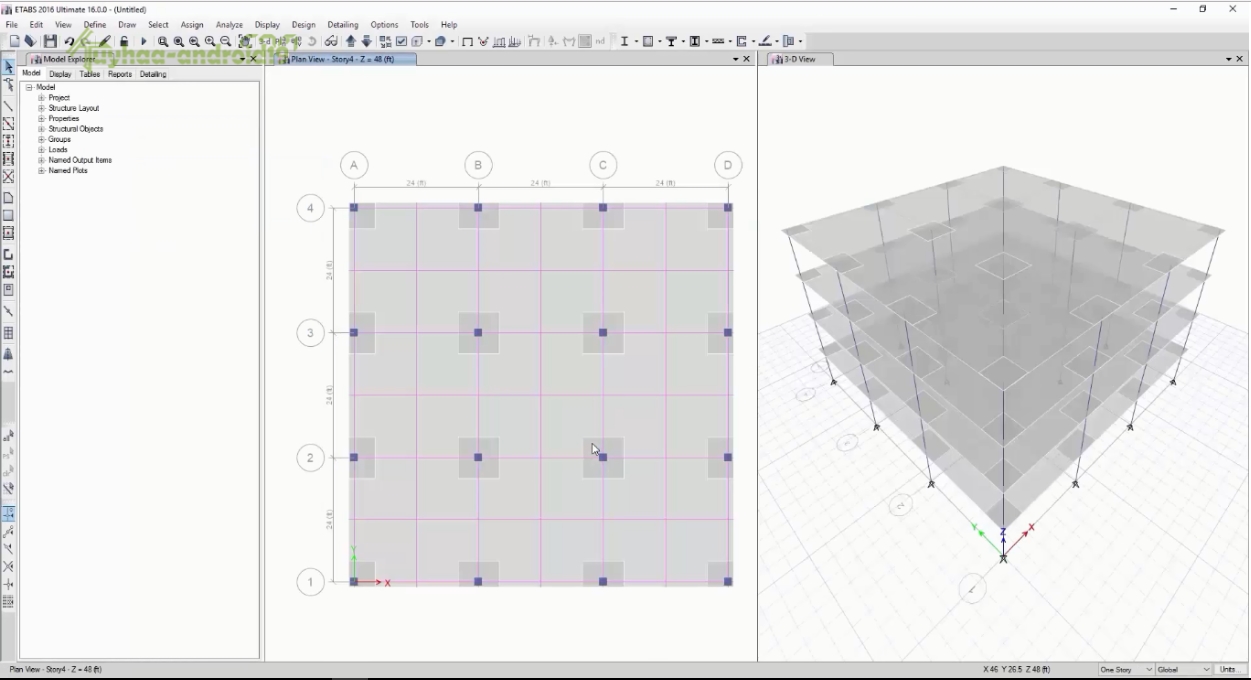Set the 3-d view from toolbar
Screen dimensions: 1251x680
264,41
